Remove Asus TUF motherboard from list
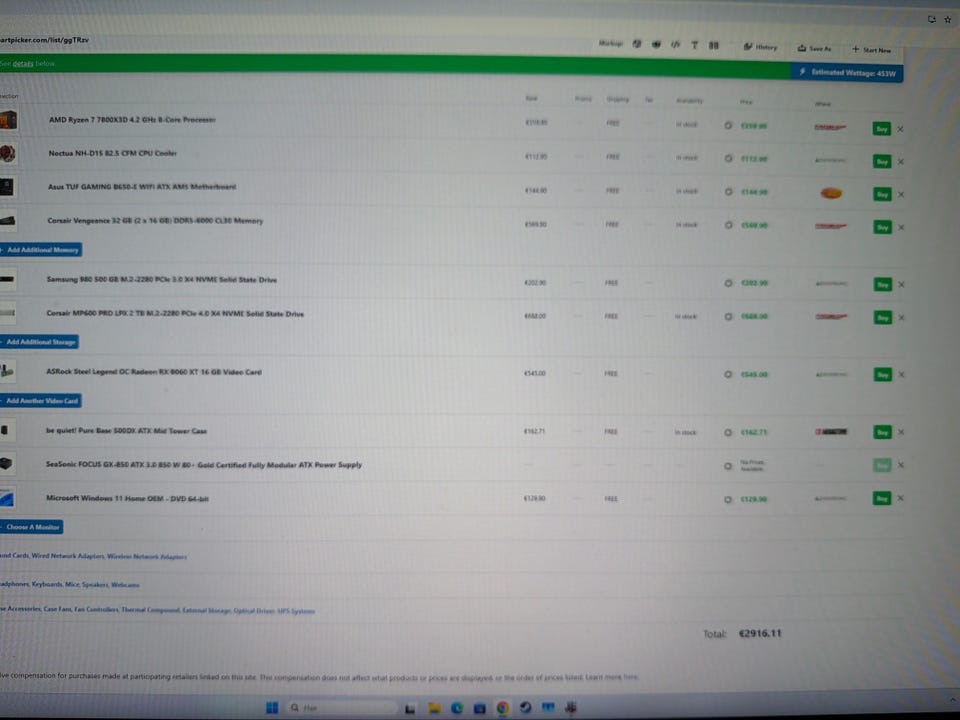This screenshot has height=720, width=960. click(x=901, y=195)
